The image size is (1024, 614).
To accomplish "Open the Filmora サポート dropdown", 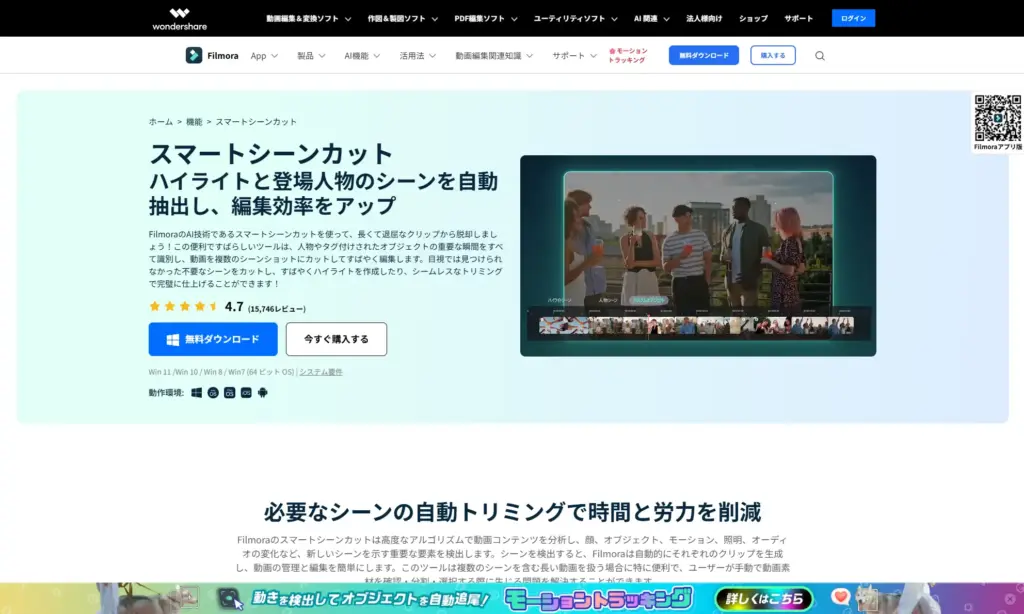I will pos(575,56).
